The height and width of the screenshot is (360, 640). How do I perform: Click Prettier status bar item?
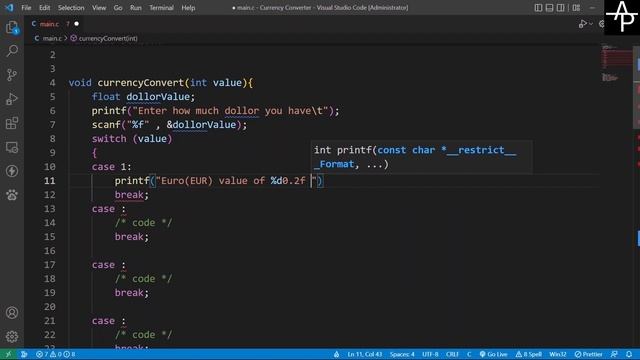[x=588, y=354]
